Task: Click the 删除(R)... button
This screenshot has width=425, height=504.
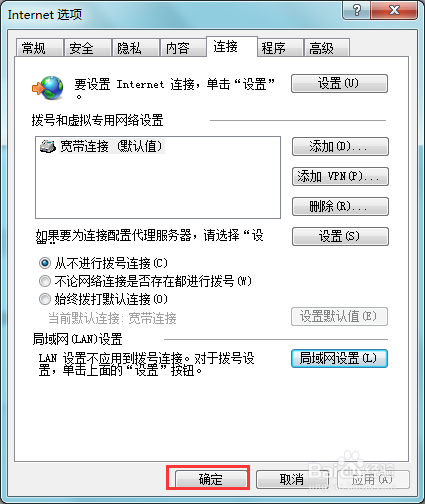Action: pyautogui.click(x=340, y=206)
